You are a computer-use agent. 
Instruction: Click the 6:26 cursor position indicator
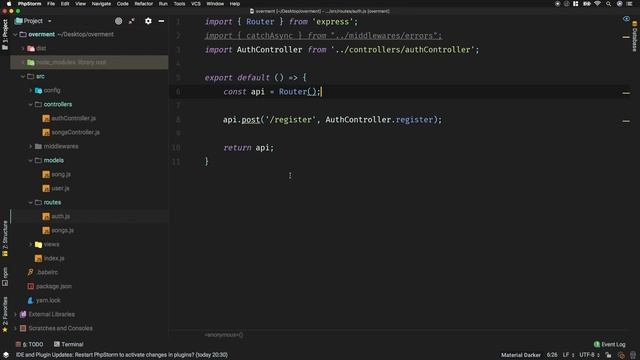tap(552, 355)
